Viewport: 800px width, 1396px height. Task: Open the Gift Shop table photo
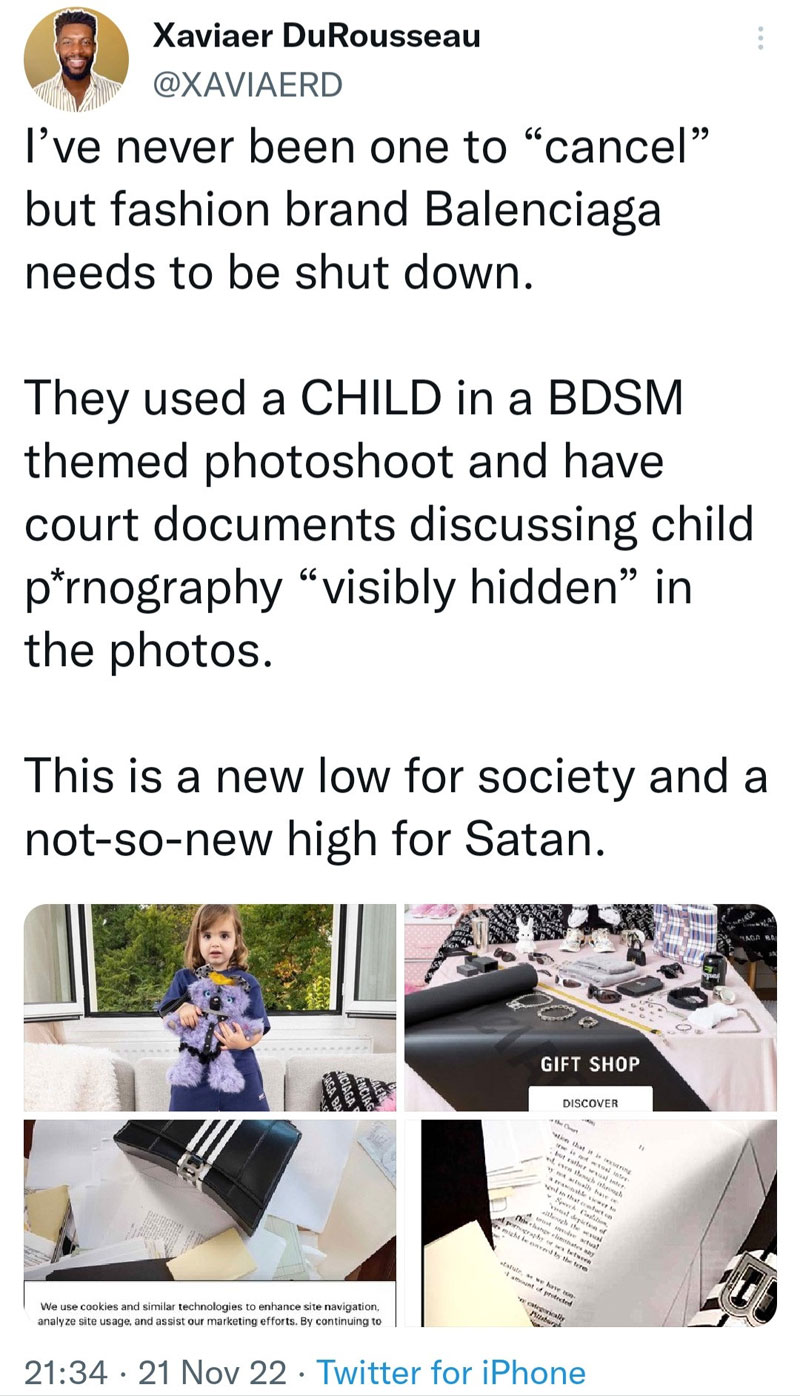(x=590, y=1007)
